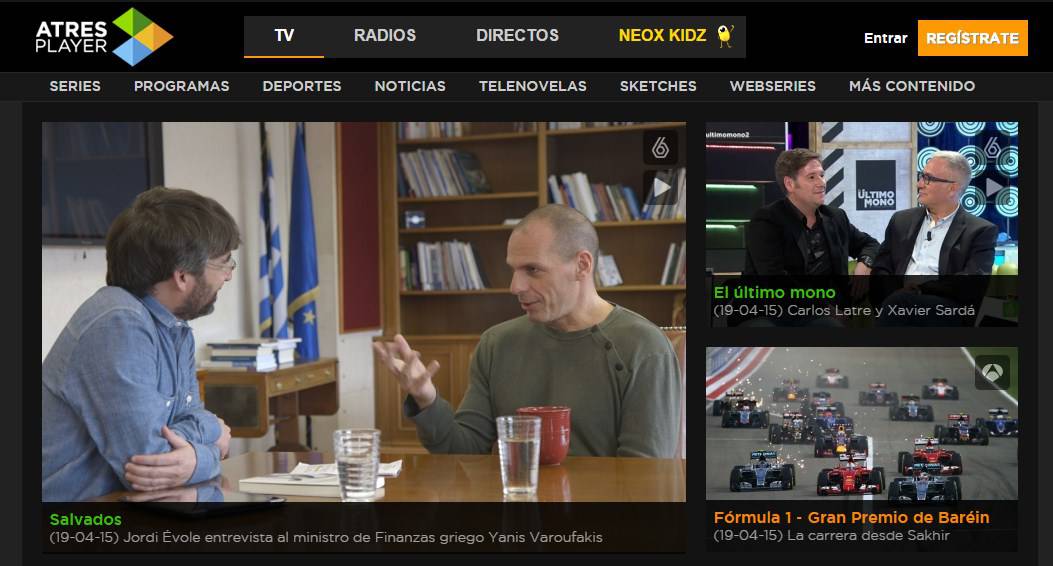Click the Regístrate button

click(x=972, y=38)
